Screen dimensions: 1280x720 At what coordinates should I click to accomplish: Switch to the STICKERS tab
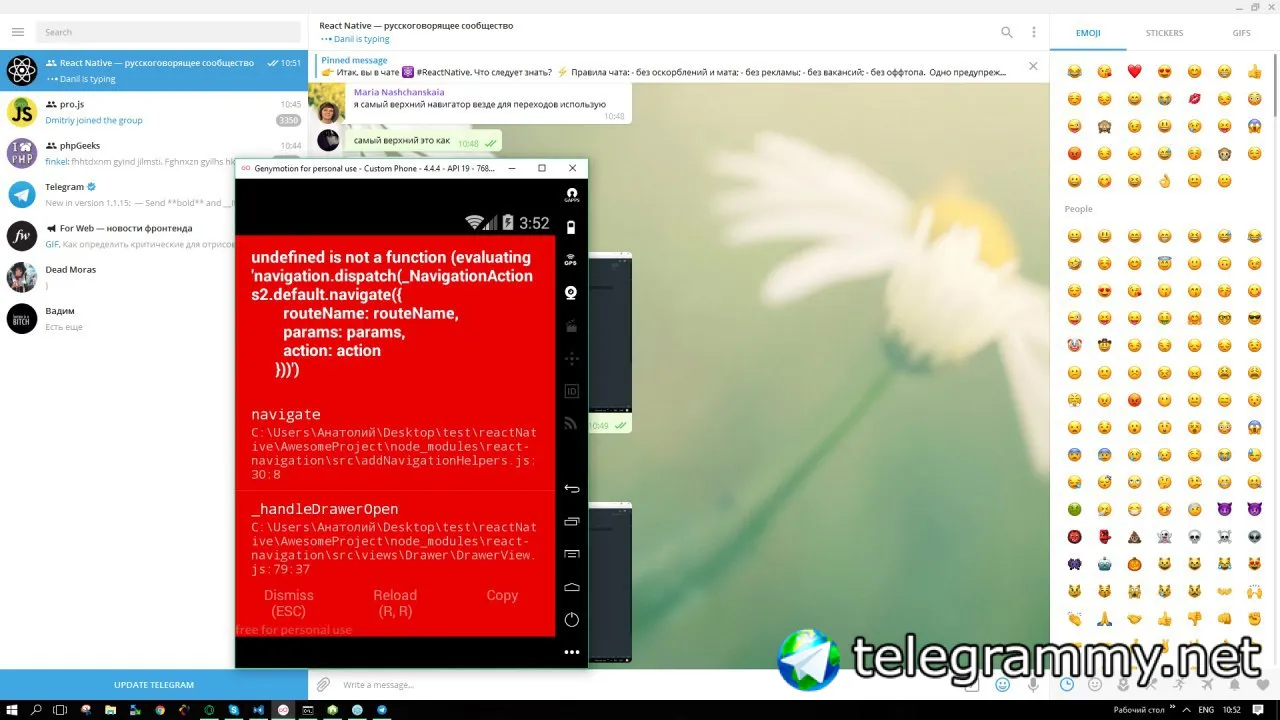click(1164, 33)
